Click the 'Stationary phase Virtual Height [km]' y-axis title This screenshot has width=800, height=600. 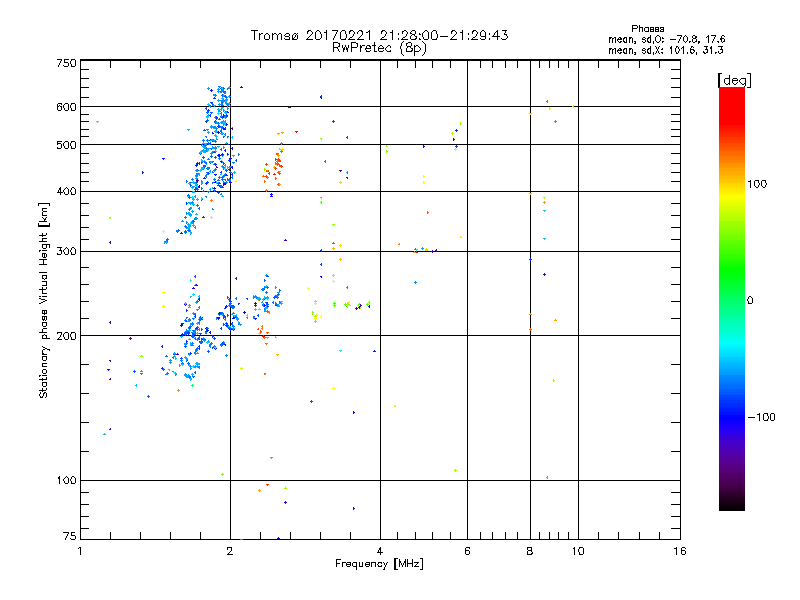[x=44, y=300]
